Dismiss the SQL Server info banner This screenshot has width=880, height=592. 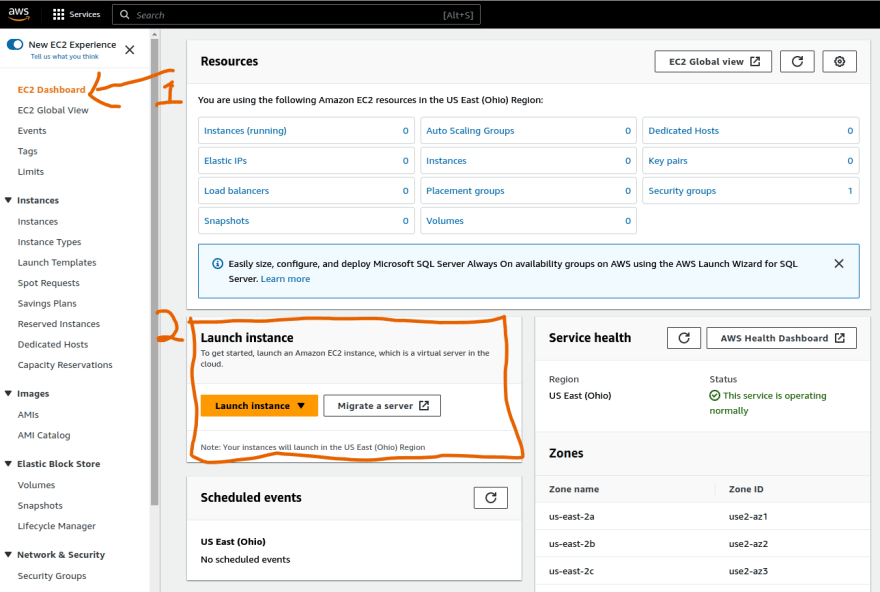(838, 264)
